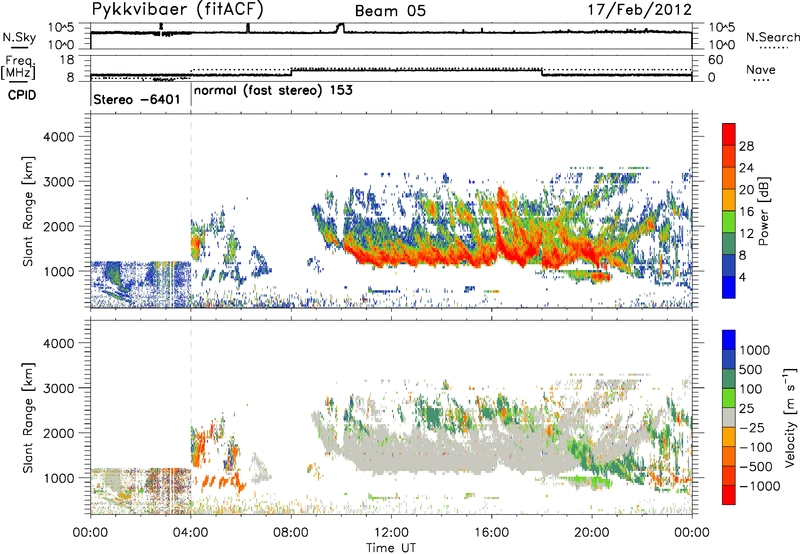Click the 60 Nave axis tick label
800x554 pixels.
point(715,60)
